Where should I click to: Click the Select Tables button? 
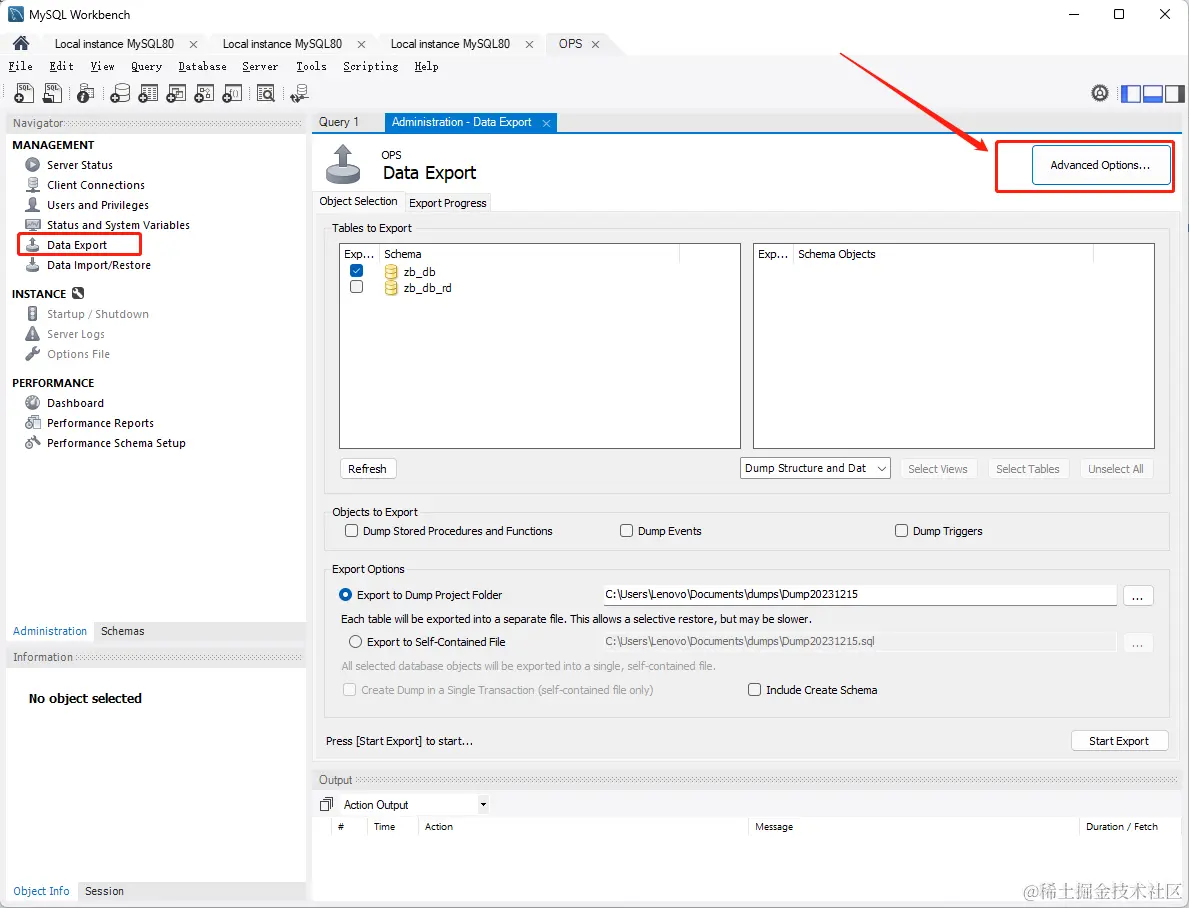click(x=1027, y=469)
